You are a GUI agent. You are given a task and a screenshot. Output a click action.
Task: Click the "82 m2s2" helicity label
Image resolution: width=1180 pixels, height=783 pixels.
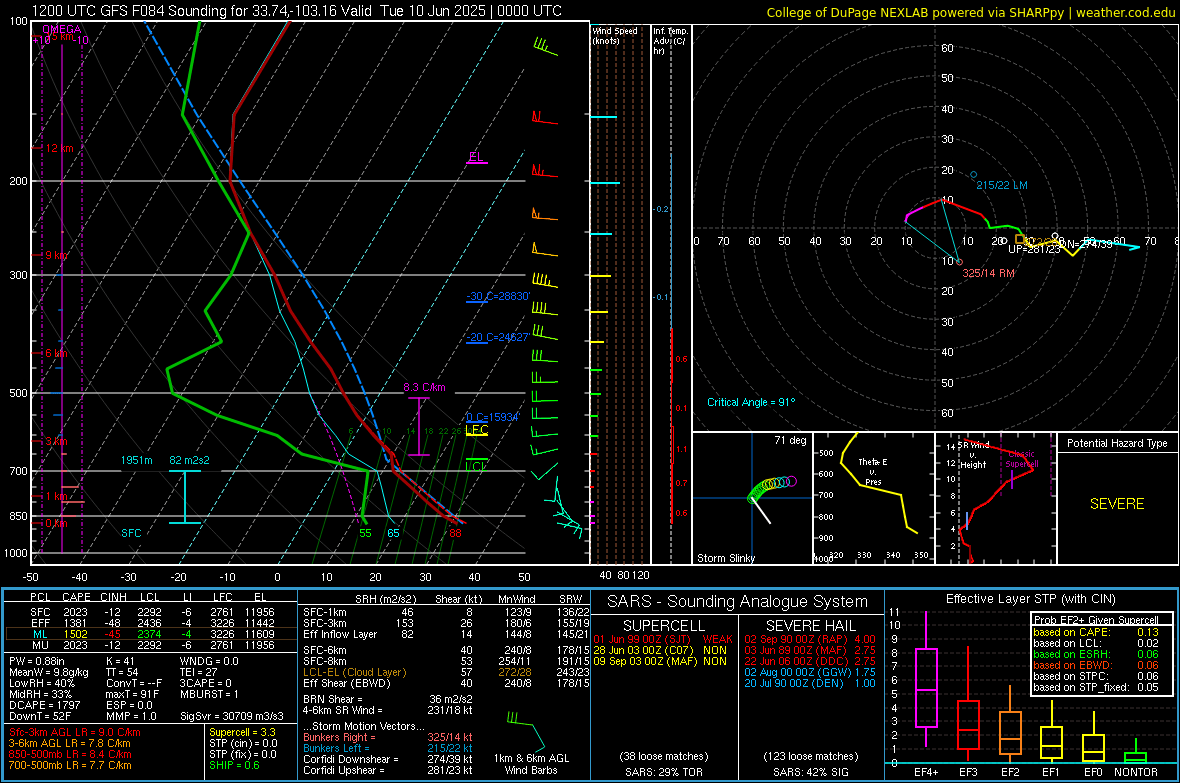coord(190,460)
